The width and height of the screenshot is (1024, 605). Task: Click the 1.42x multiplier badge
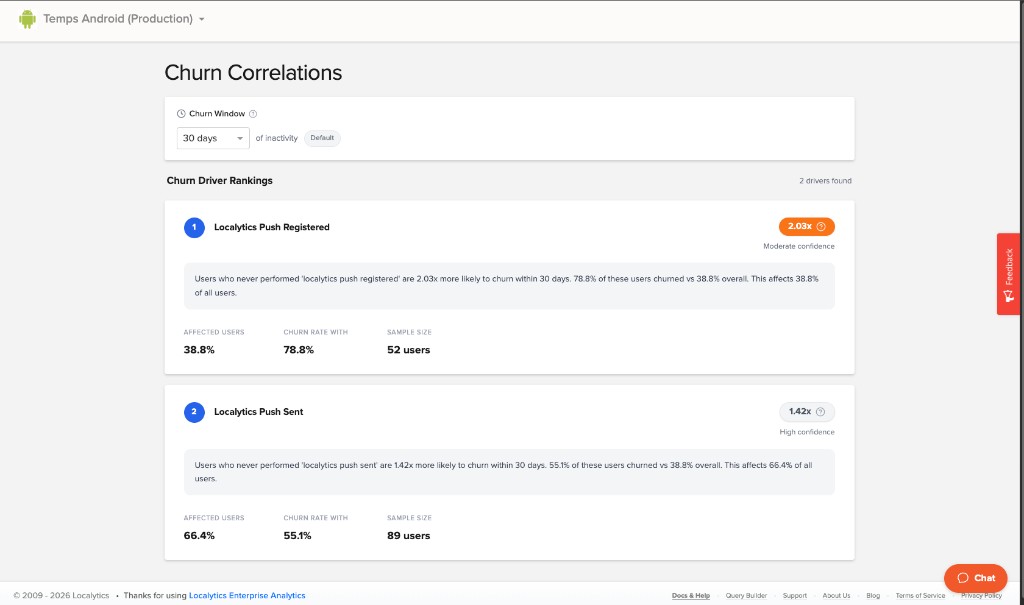807,412
